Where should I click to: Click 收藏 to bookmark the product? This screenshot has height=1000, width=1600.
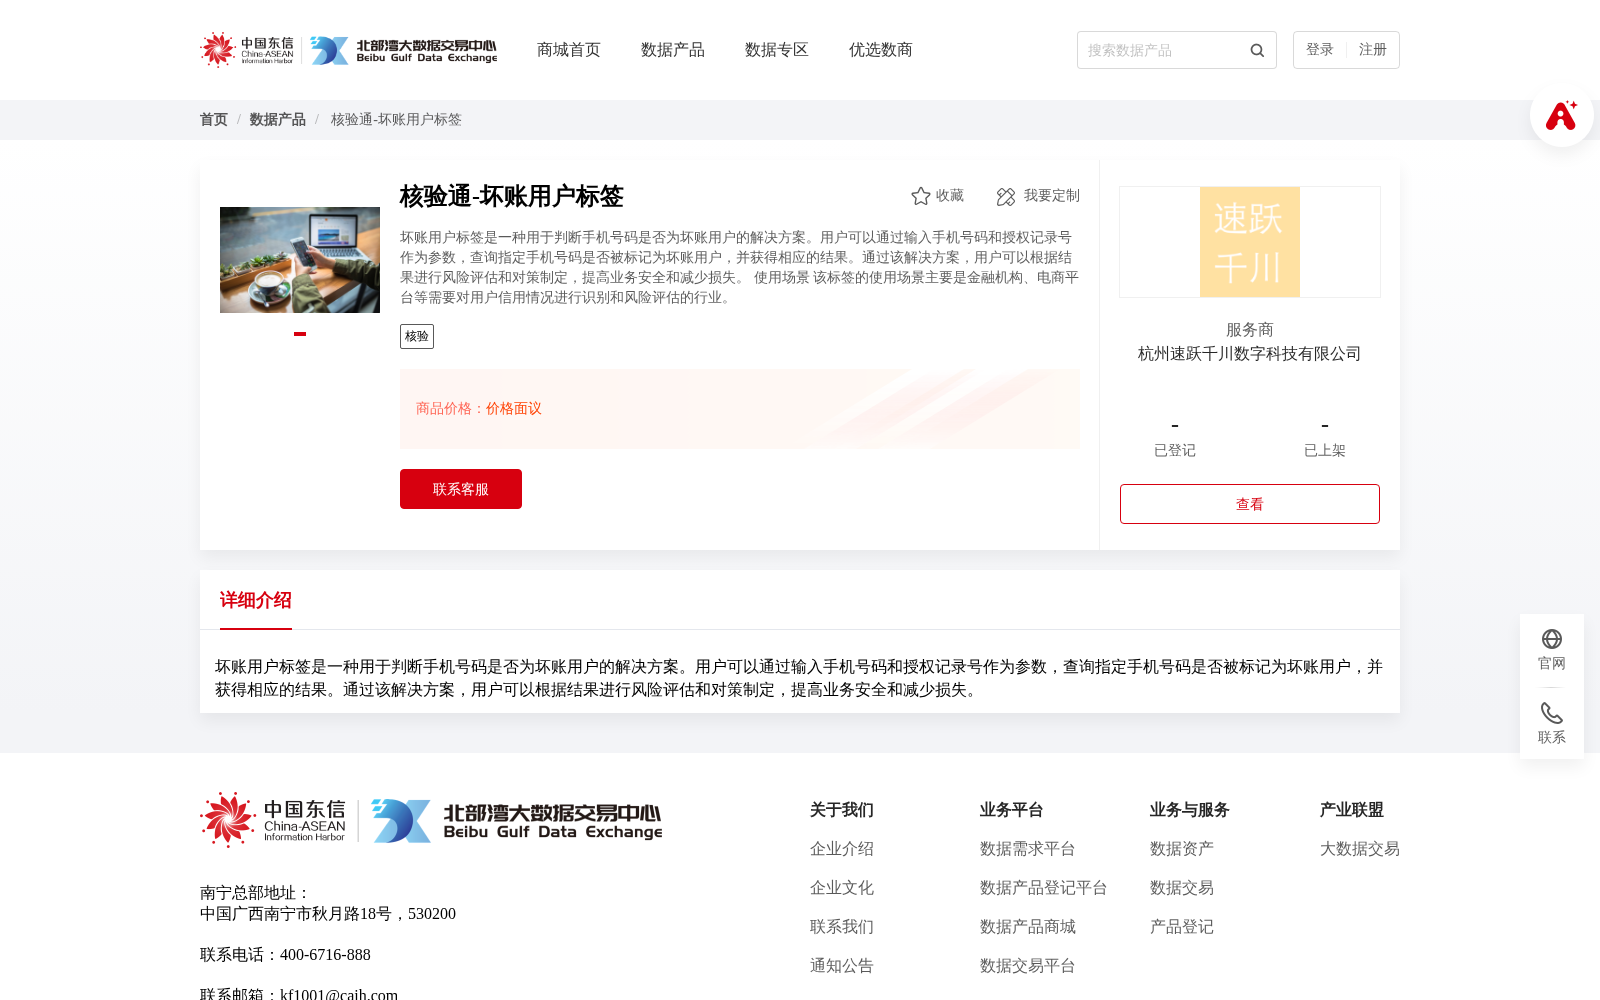[950, 196]
